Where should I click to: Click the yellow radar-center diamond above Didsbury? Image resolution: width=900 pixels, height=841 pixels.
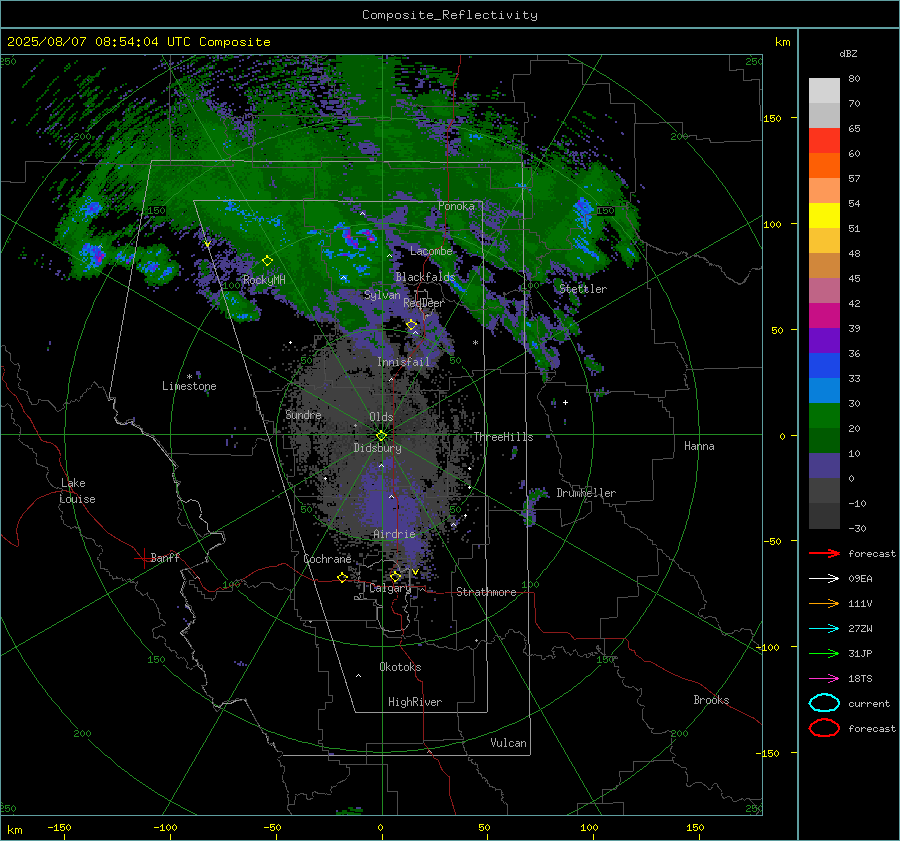click(381, 435)
